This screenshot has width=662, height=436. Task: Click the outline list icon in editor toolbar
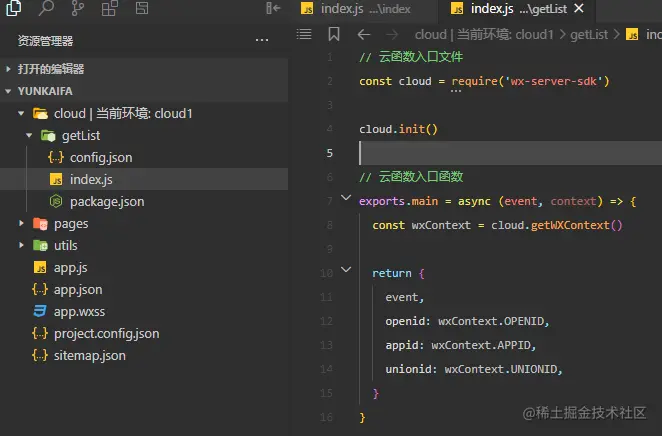pos(304,34)
